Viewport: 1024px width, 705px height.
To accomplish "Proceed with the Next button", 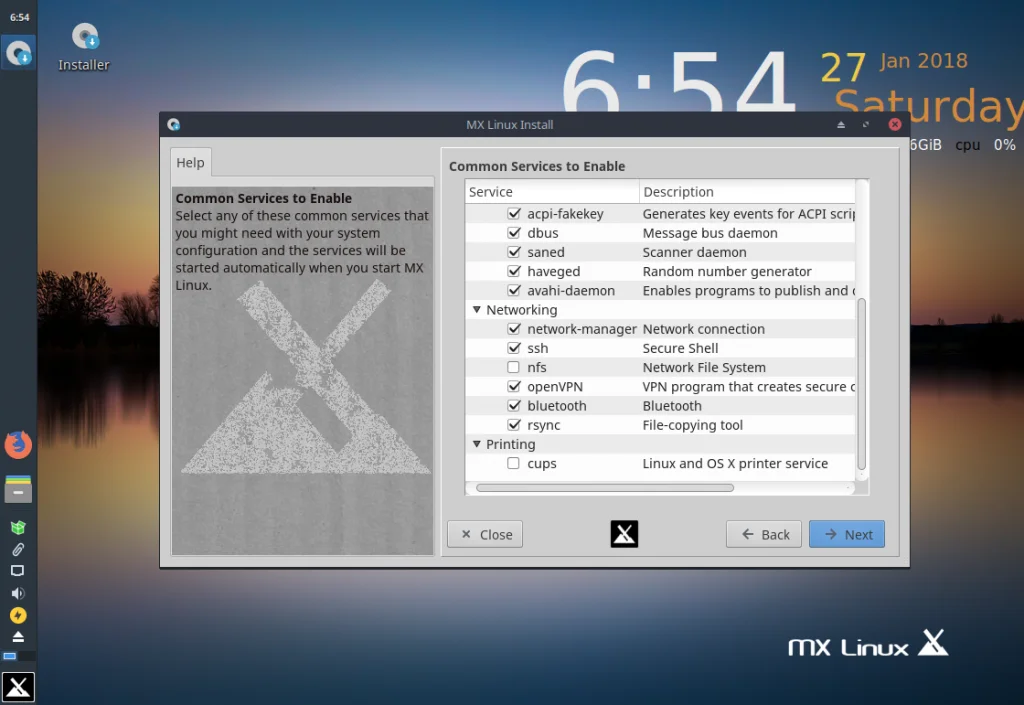I will coord(847,534).
